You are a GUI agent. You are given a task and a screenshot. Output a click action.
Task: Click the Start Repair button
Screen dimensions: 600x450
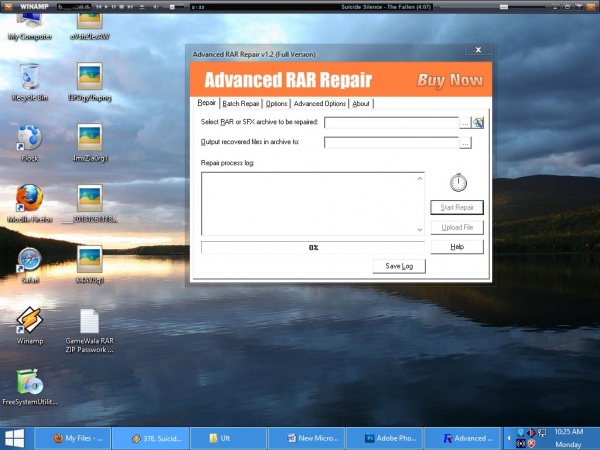click(x=457, y=207)
